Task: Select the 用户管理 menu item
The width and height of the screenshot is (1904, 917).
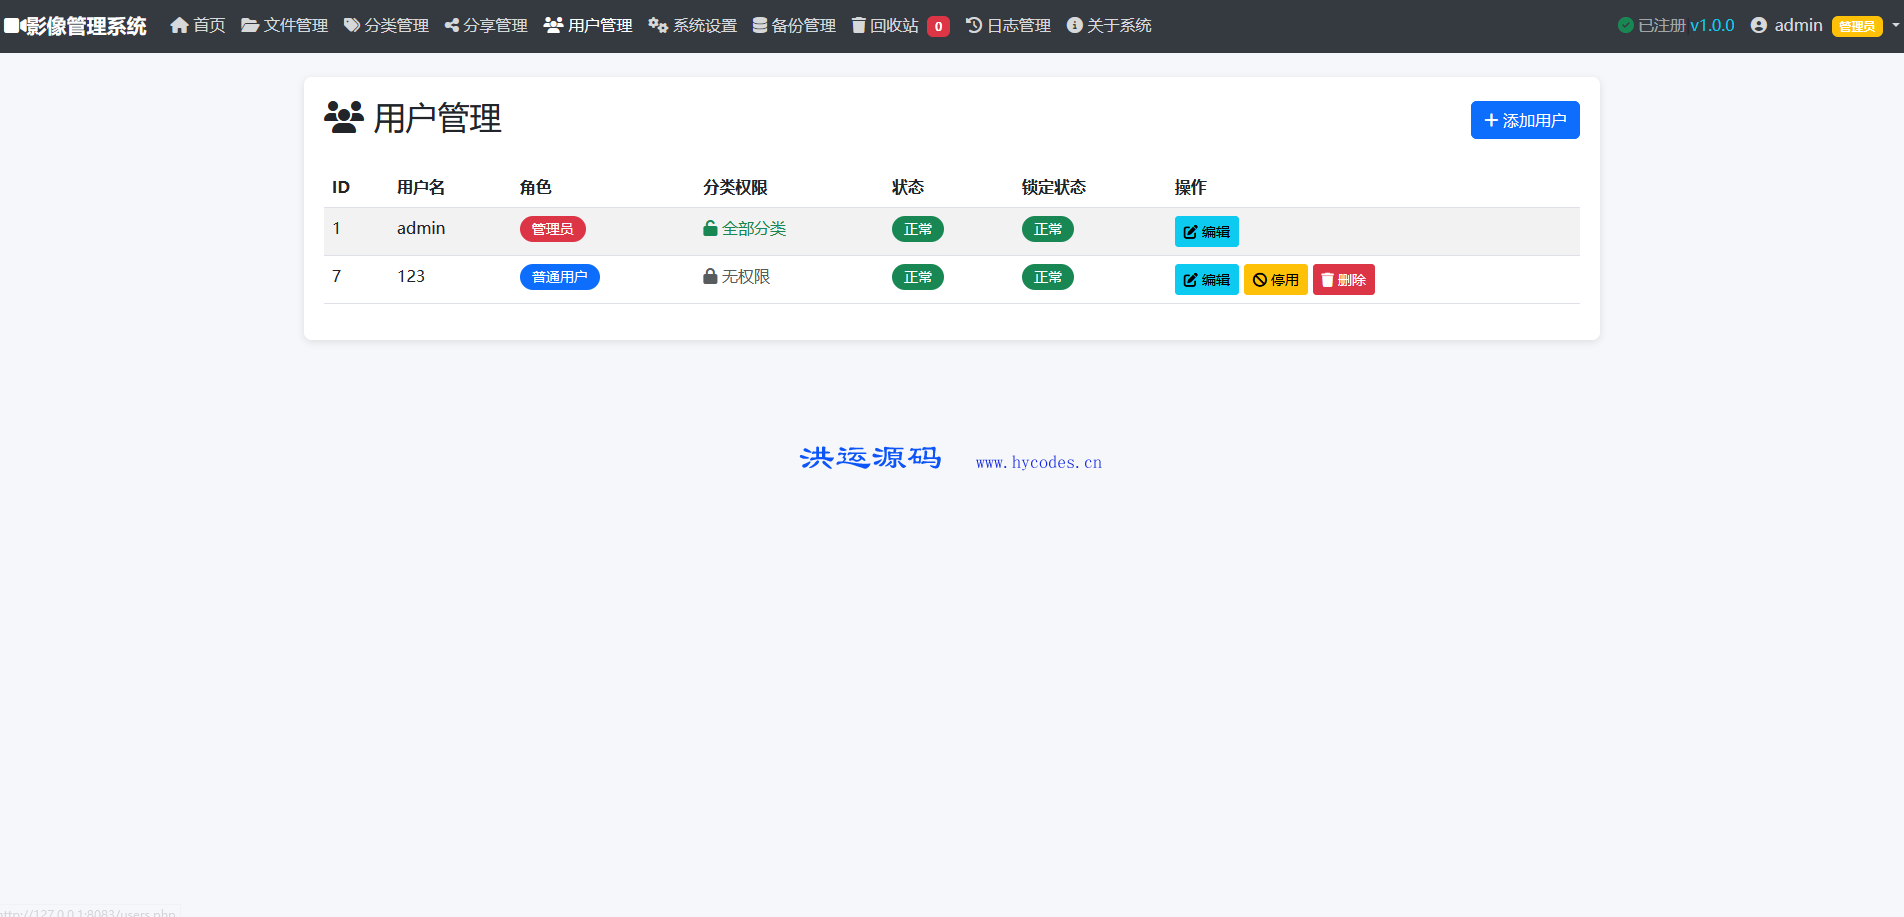Action: (588, 25)
